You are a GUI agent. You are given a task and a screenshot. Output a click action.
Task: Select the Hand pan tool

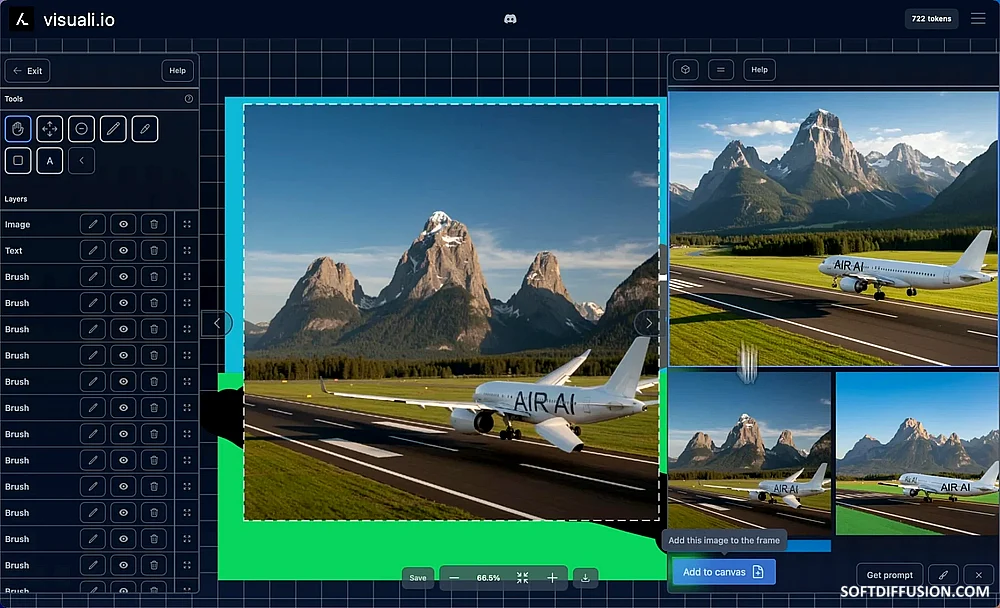point(18,129)
